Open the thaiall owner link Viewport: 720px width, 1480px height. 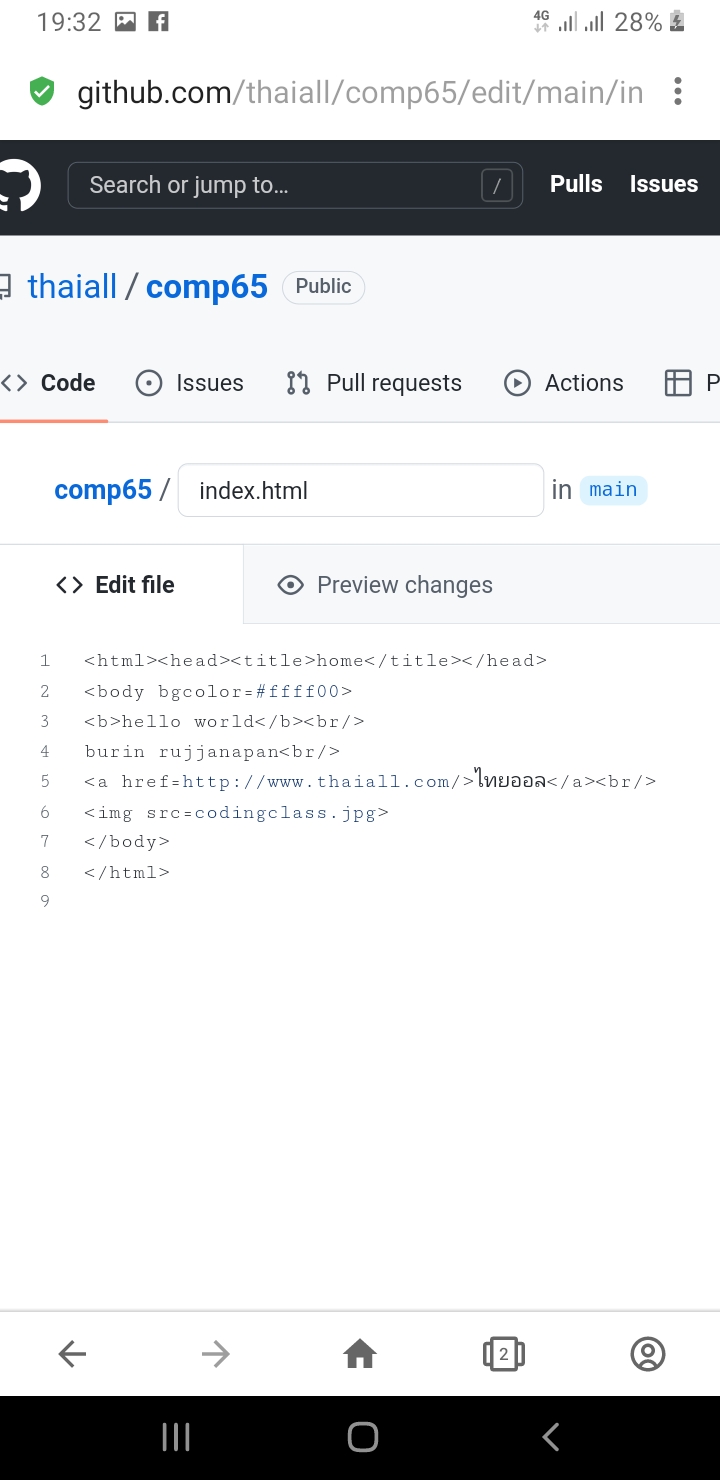[x=72, y=287]
